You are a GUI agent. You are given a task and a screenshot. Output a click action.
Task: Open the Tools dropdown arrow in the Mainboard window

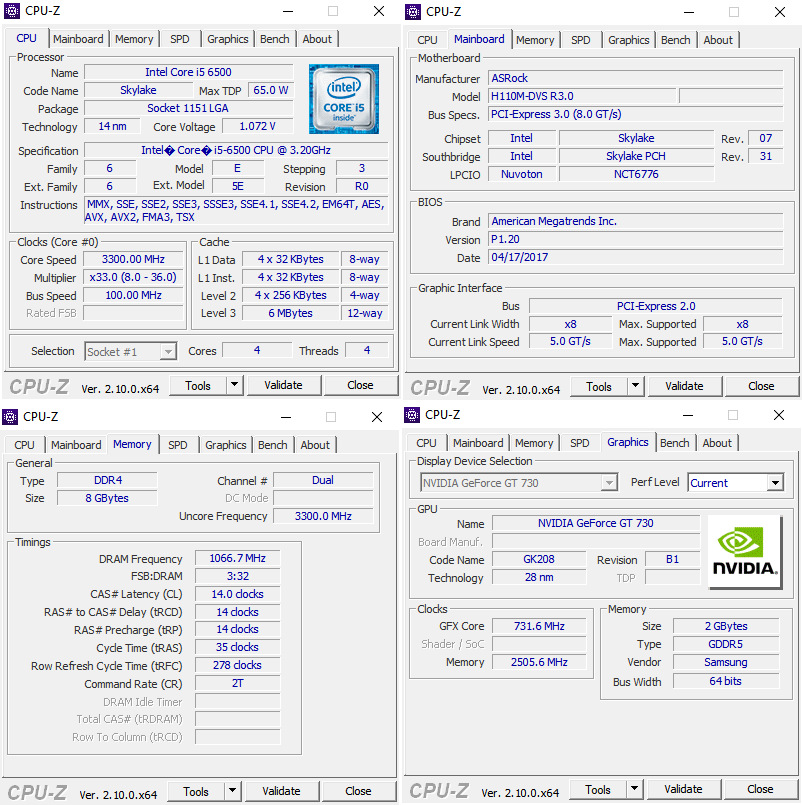(636, 386)
